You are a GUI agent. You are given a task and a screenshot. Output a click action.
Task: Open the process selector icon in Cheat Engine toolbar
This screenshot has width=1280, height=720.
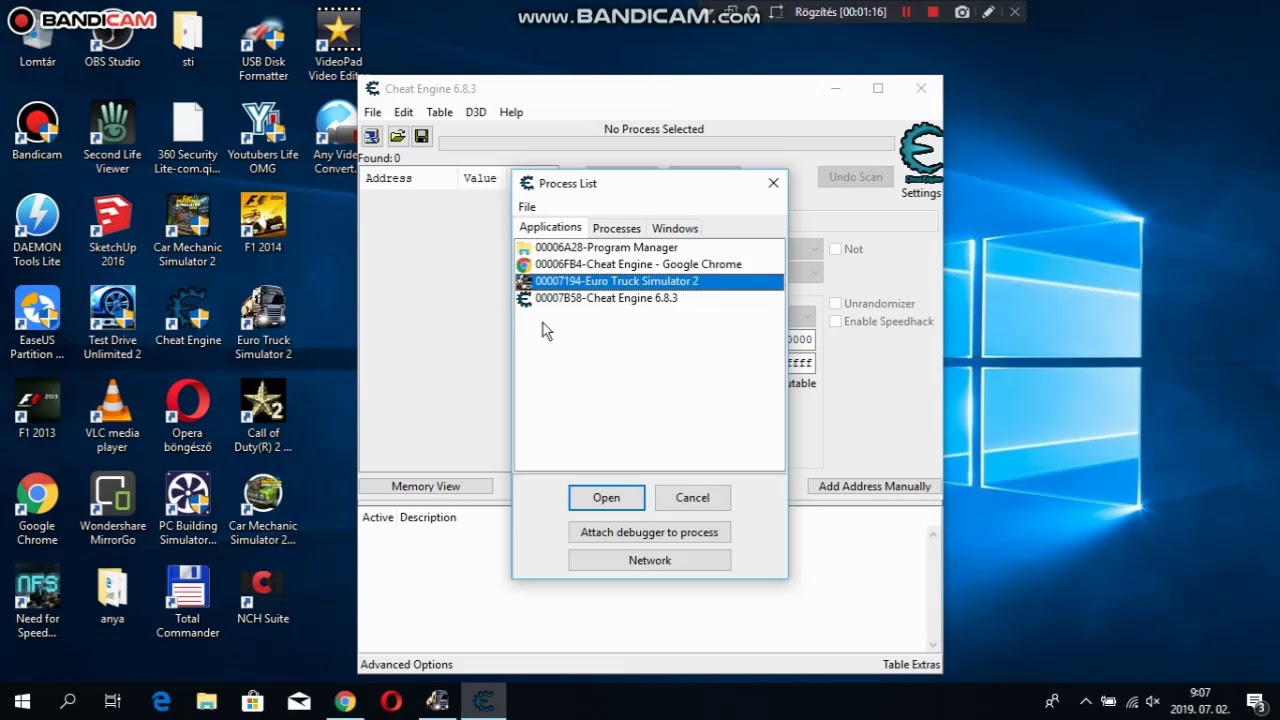click(x=372, y=136)
